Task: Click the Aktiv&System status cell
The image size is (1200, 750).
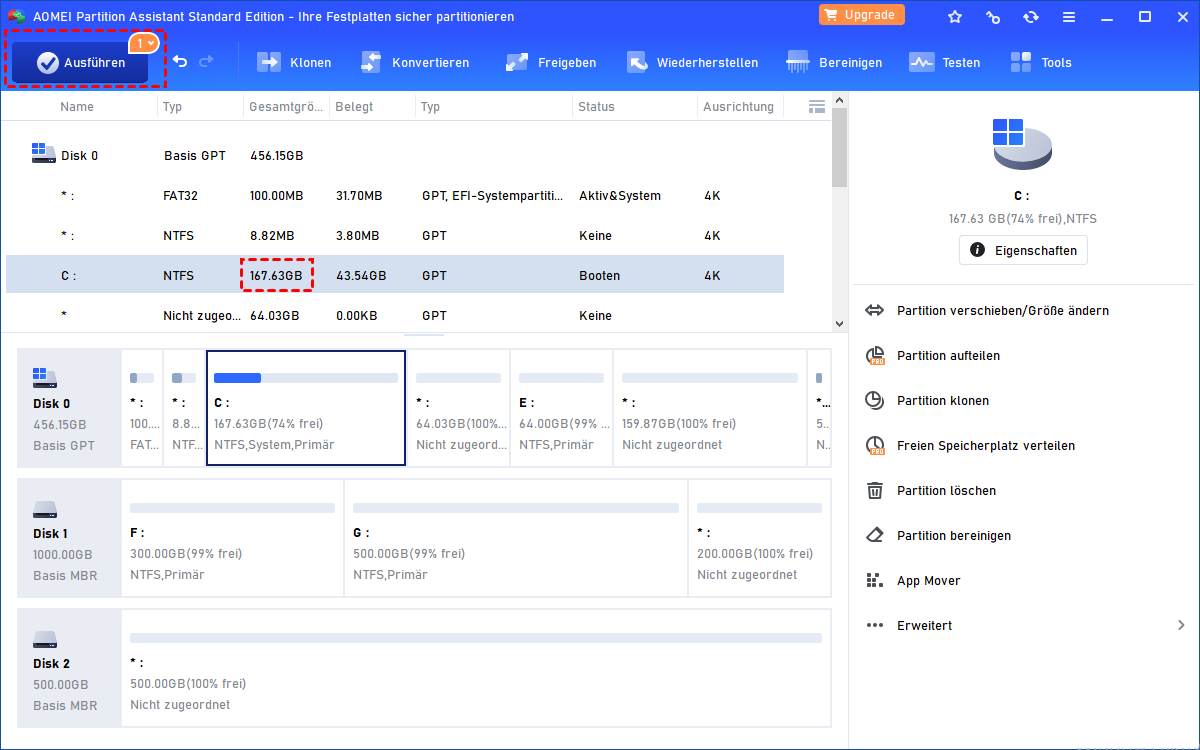Action: pyautogui.click(x=619, y=196)
